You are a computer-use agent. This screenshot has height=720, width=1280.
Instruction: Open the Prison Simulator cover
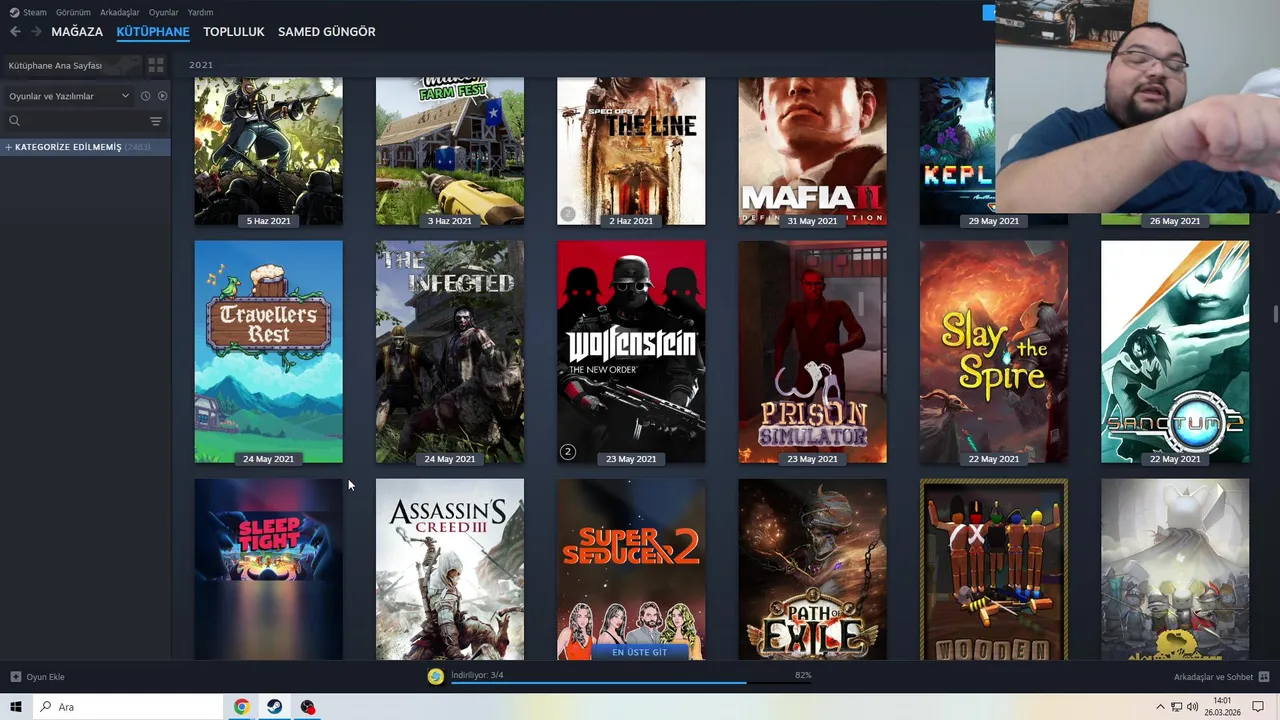(812, 352)
